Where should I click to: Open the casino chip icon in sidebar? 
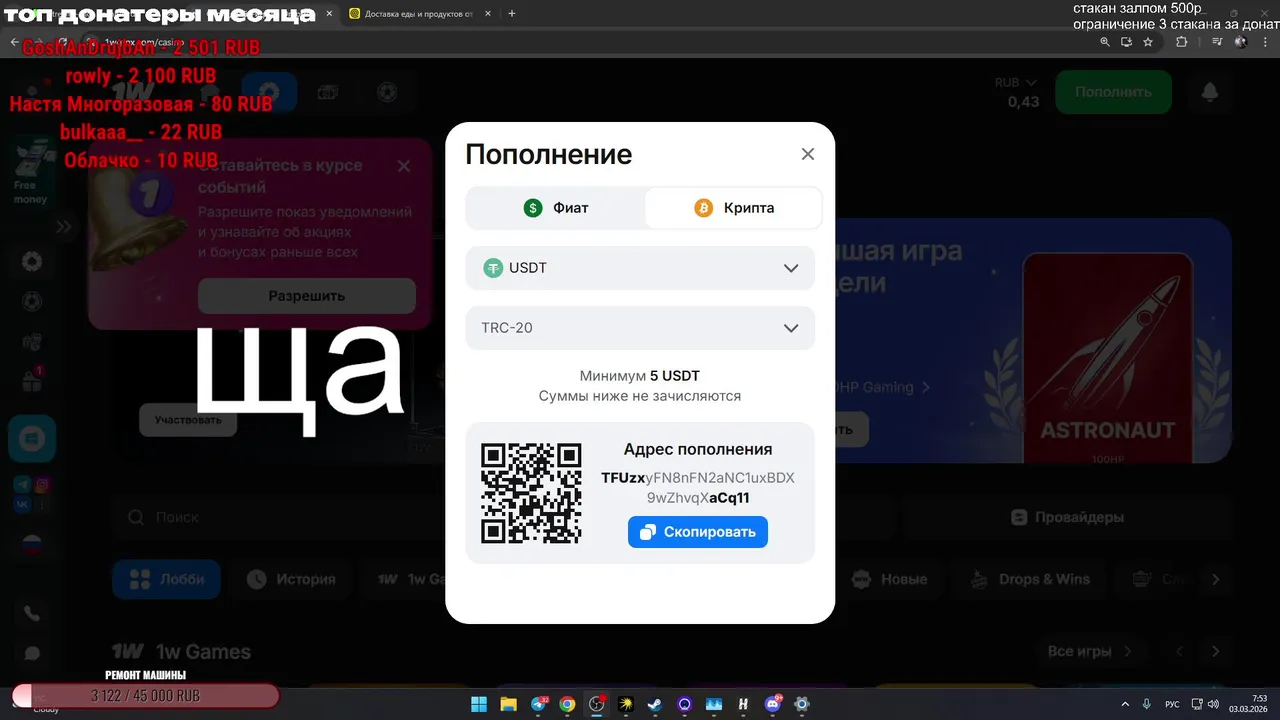(32, 262)
